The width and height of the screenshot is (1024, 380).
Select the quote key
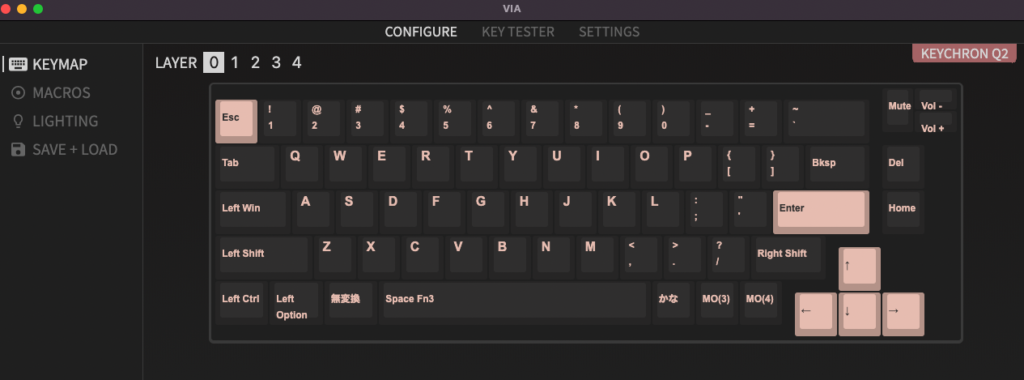(750, 211)
